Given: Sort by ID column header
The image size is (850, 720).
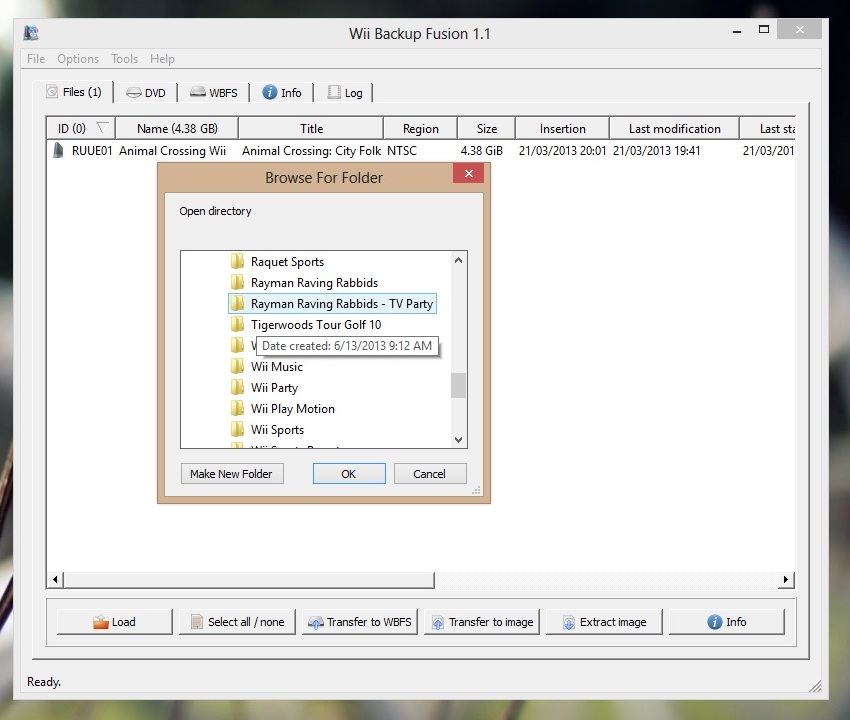Looking at the screenshot, I should [x=80, y=128].
